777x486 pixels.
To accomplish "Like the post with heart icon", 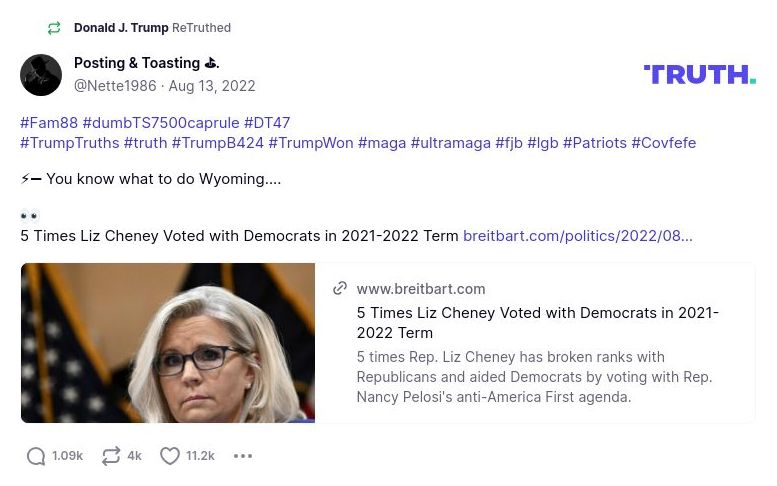I will (170, 456).
